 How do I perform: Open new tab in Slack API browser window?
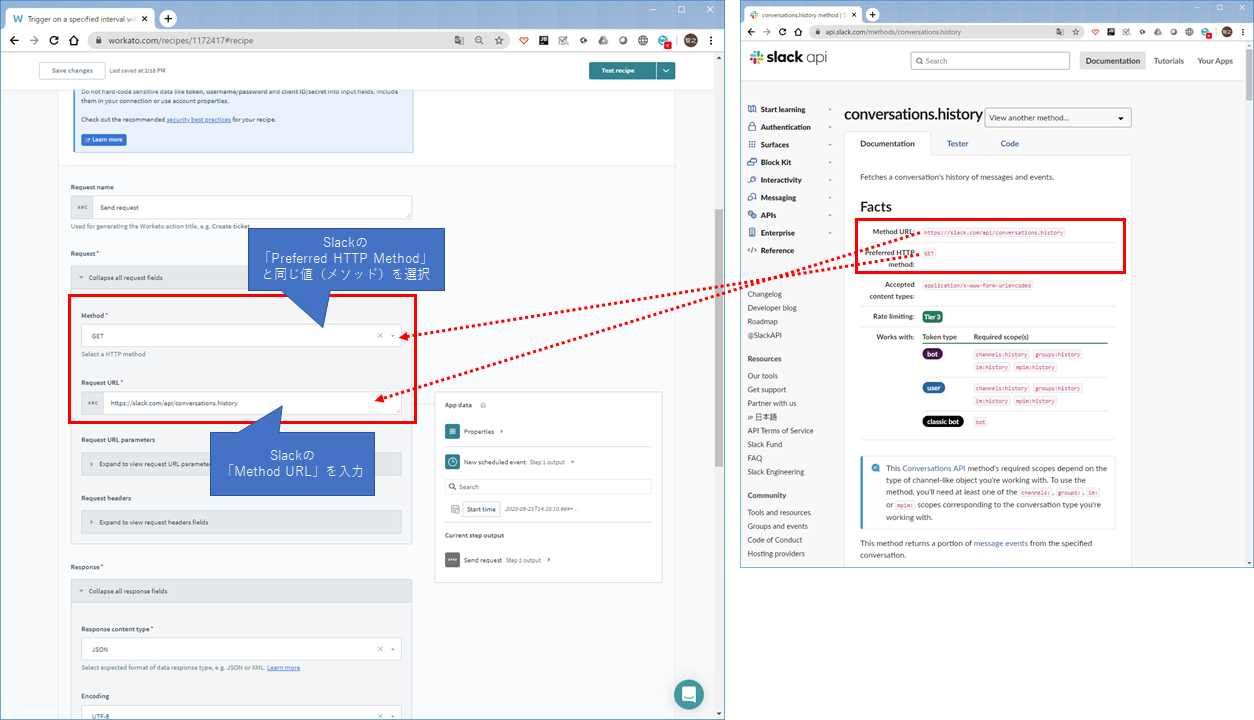pos(872,14)
